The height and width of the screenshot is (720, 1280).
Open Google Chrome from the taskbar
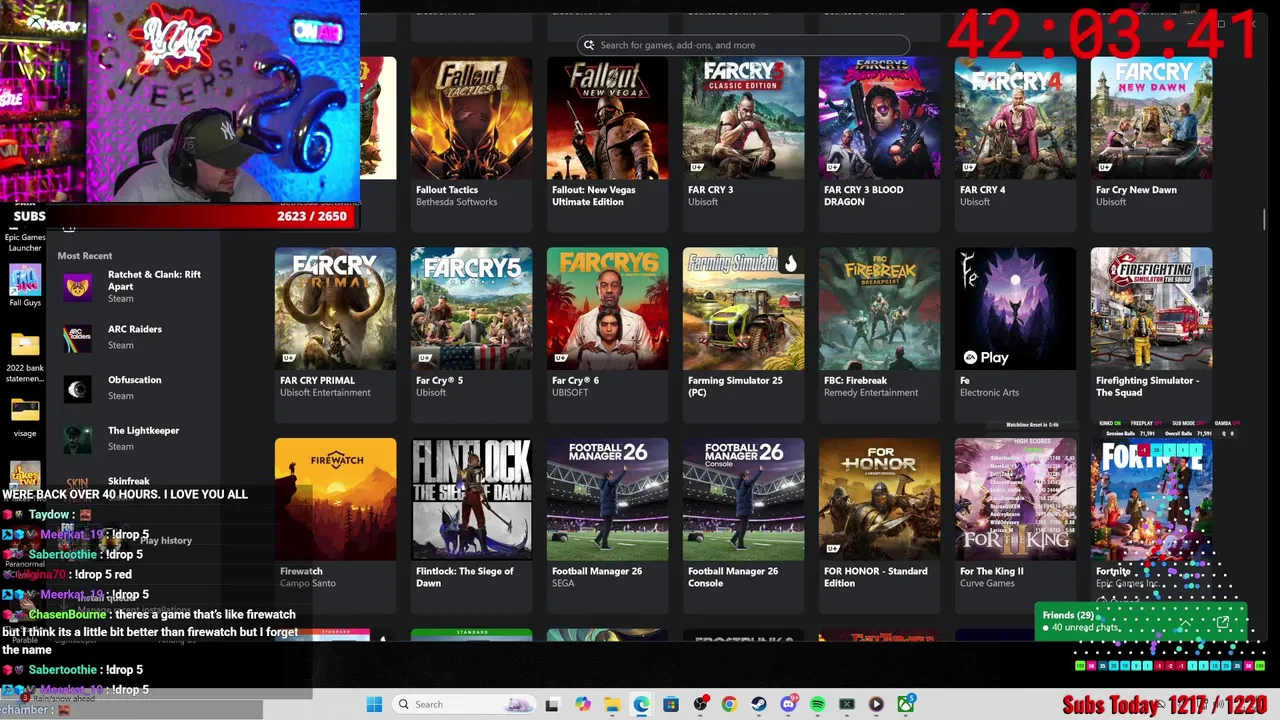[x=729, y=704]
